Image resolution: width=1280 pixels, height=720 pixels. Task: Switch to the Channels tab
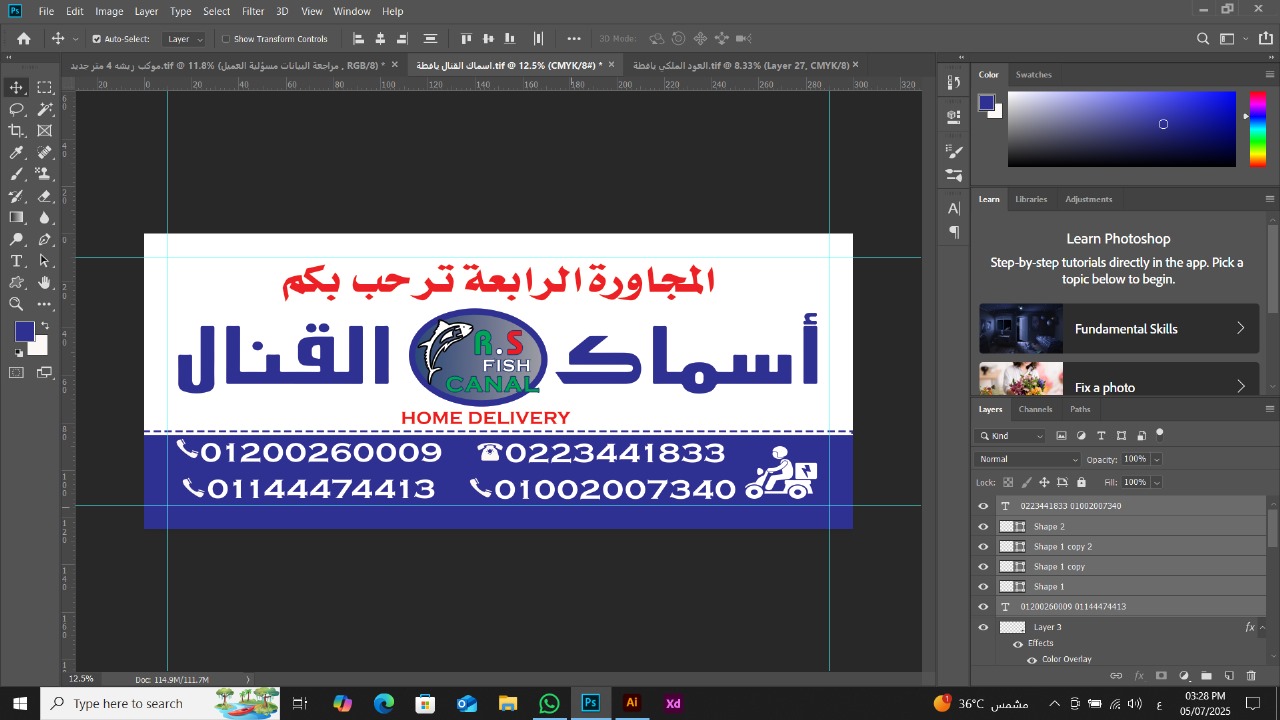[x=1035, y=409]
